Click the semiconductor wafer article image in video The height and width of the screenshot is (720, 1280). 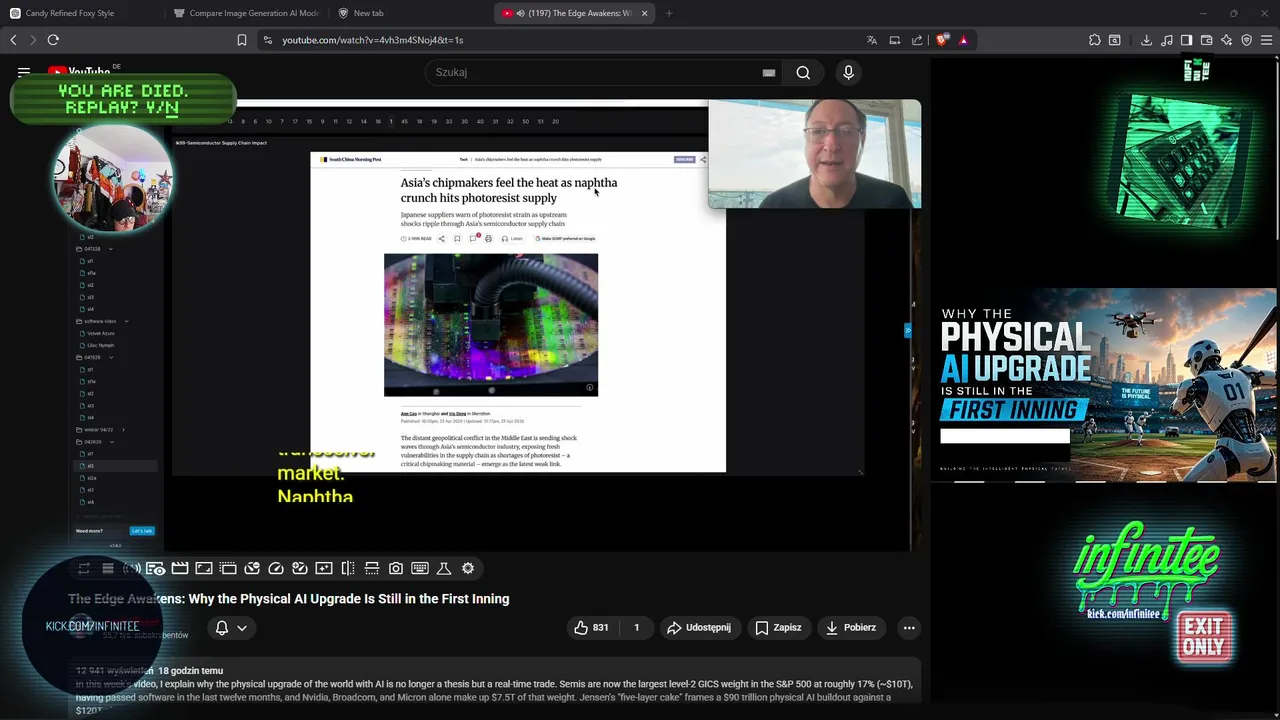tap(491, 325)
